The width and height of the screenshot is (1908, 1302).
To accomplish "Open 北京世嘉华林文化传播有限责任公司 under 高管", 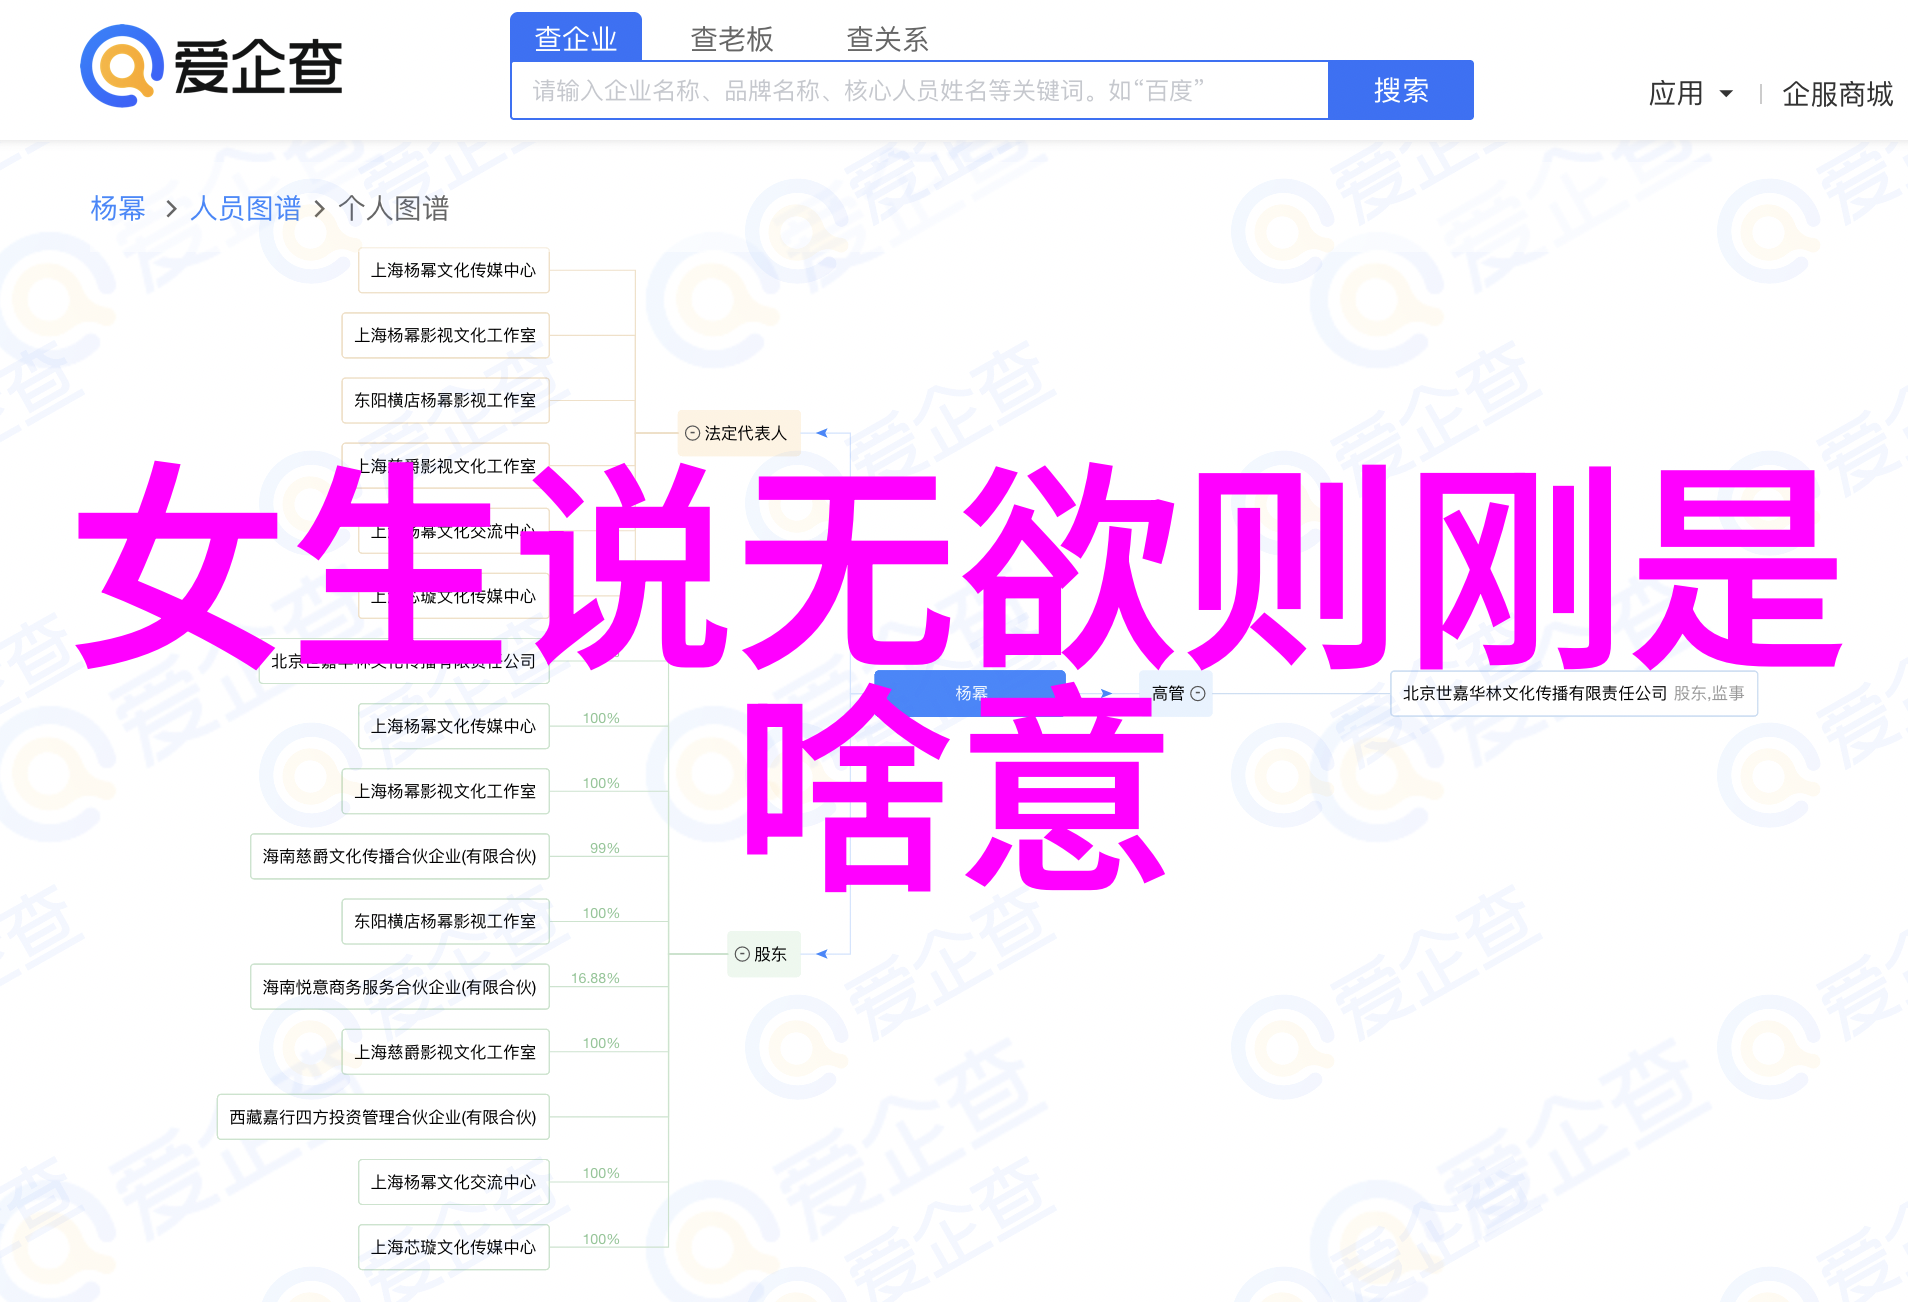I will click(x=1574, y=693).
